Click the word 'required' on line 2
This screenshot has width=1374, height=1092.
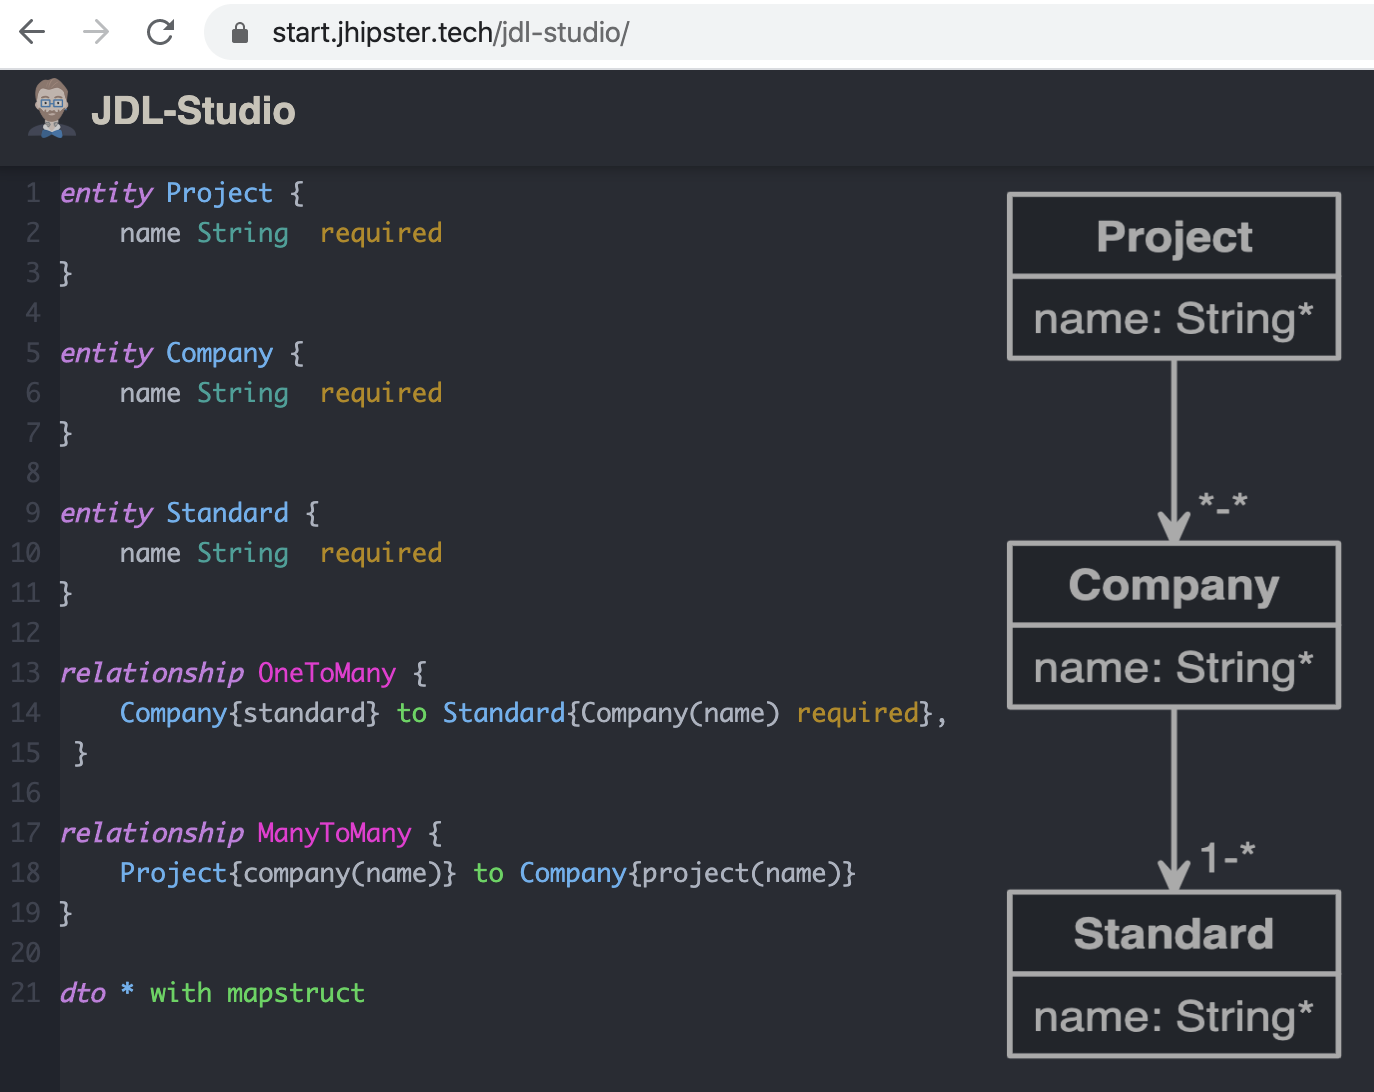[x=381, y=233]
